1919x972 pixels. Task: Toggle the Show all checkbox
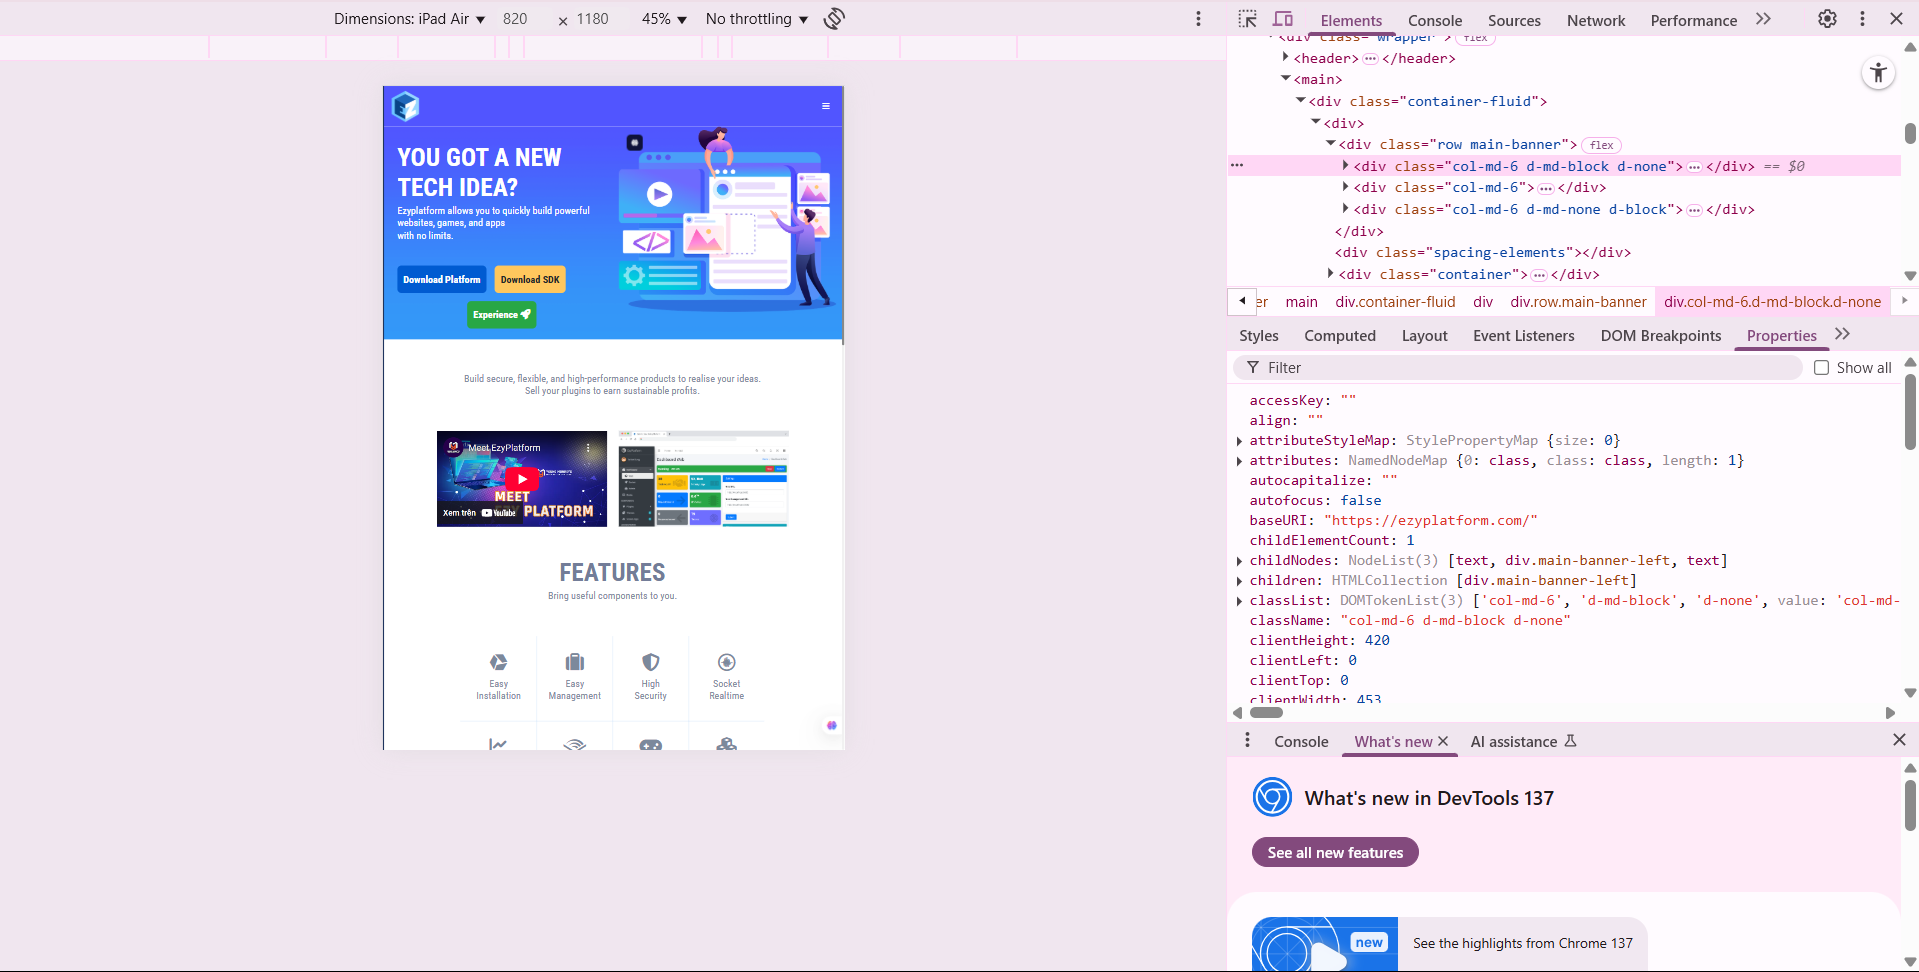[1822, 368]
